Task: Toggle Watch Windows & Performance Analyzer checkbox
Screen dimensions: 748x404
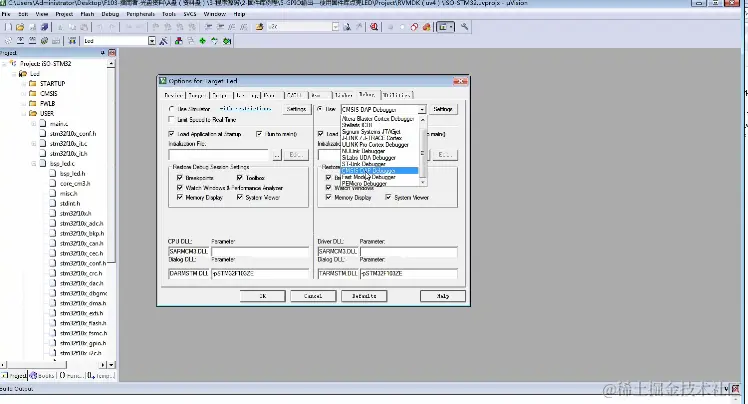Action: [x=180, y=187]
